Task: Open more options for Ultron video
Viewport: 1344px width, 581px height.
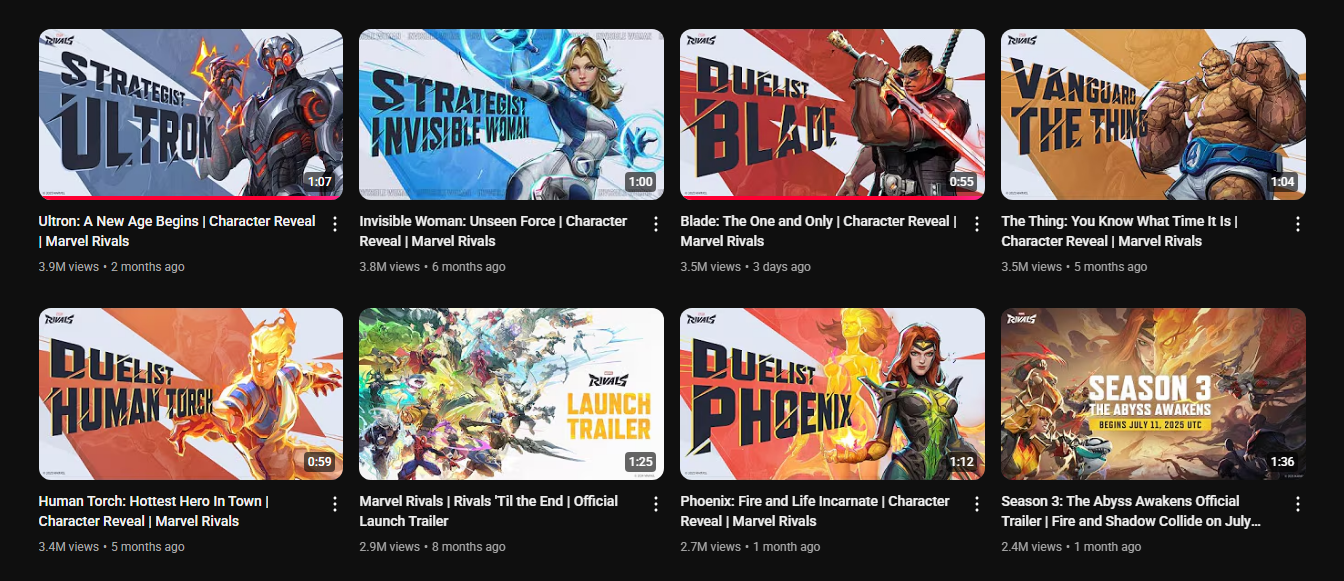Action: point(335,224)
